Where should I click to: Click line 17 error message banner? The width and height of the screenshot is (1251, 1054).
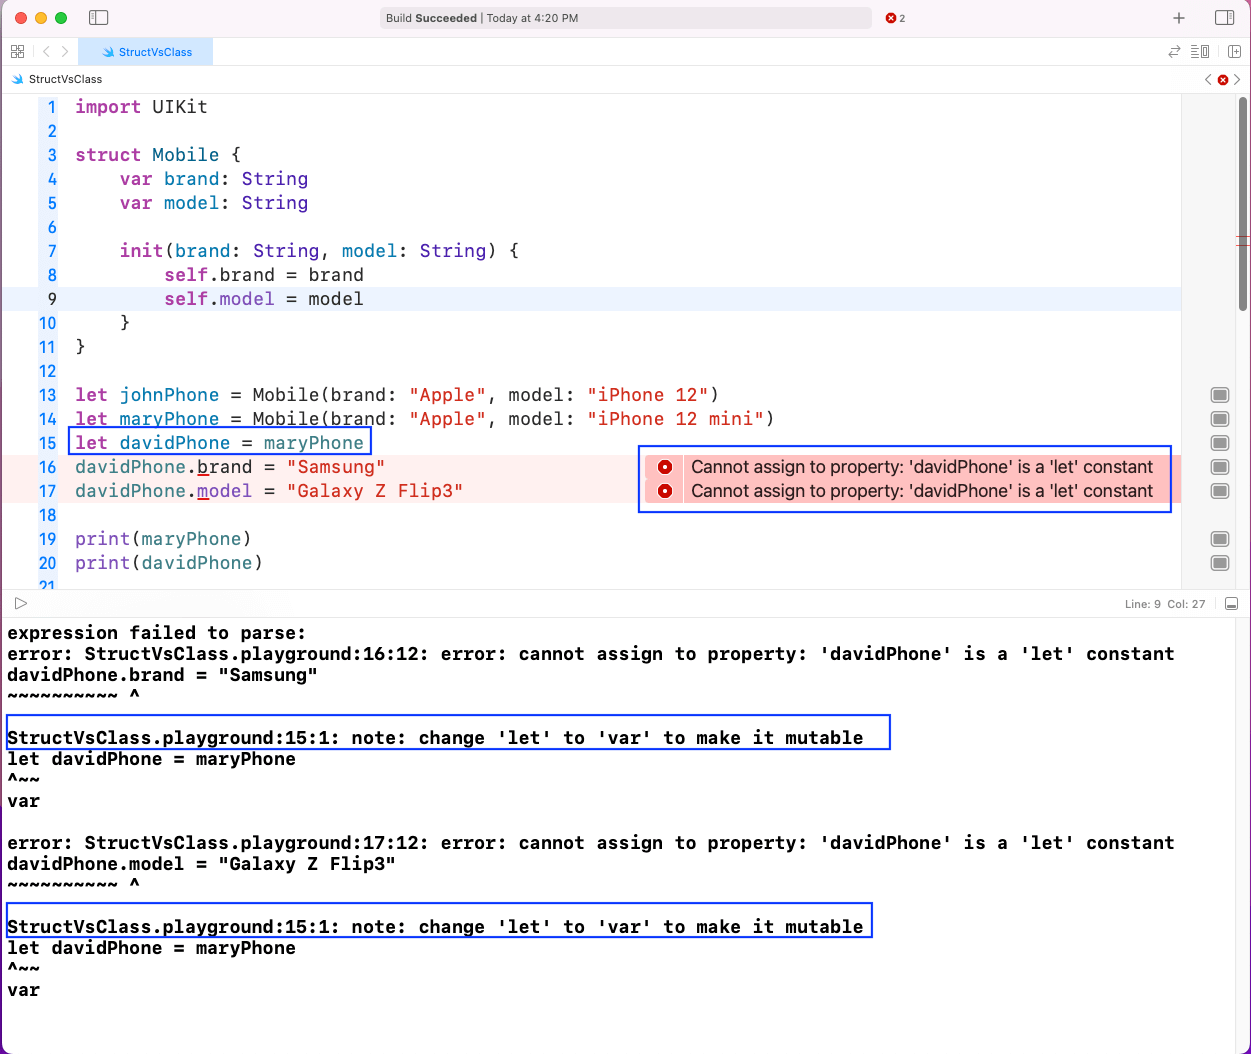[920, 491]
